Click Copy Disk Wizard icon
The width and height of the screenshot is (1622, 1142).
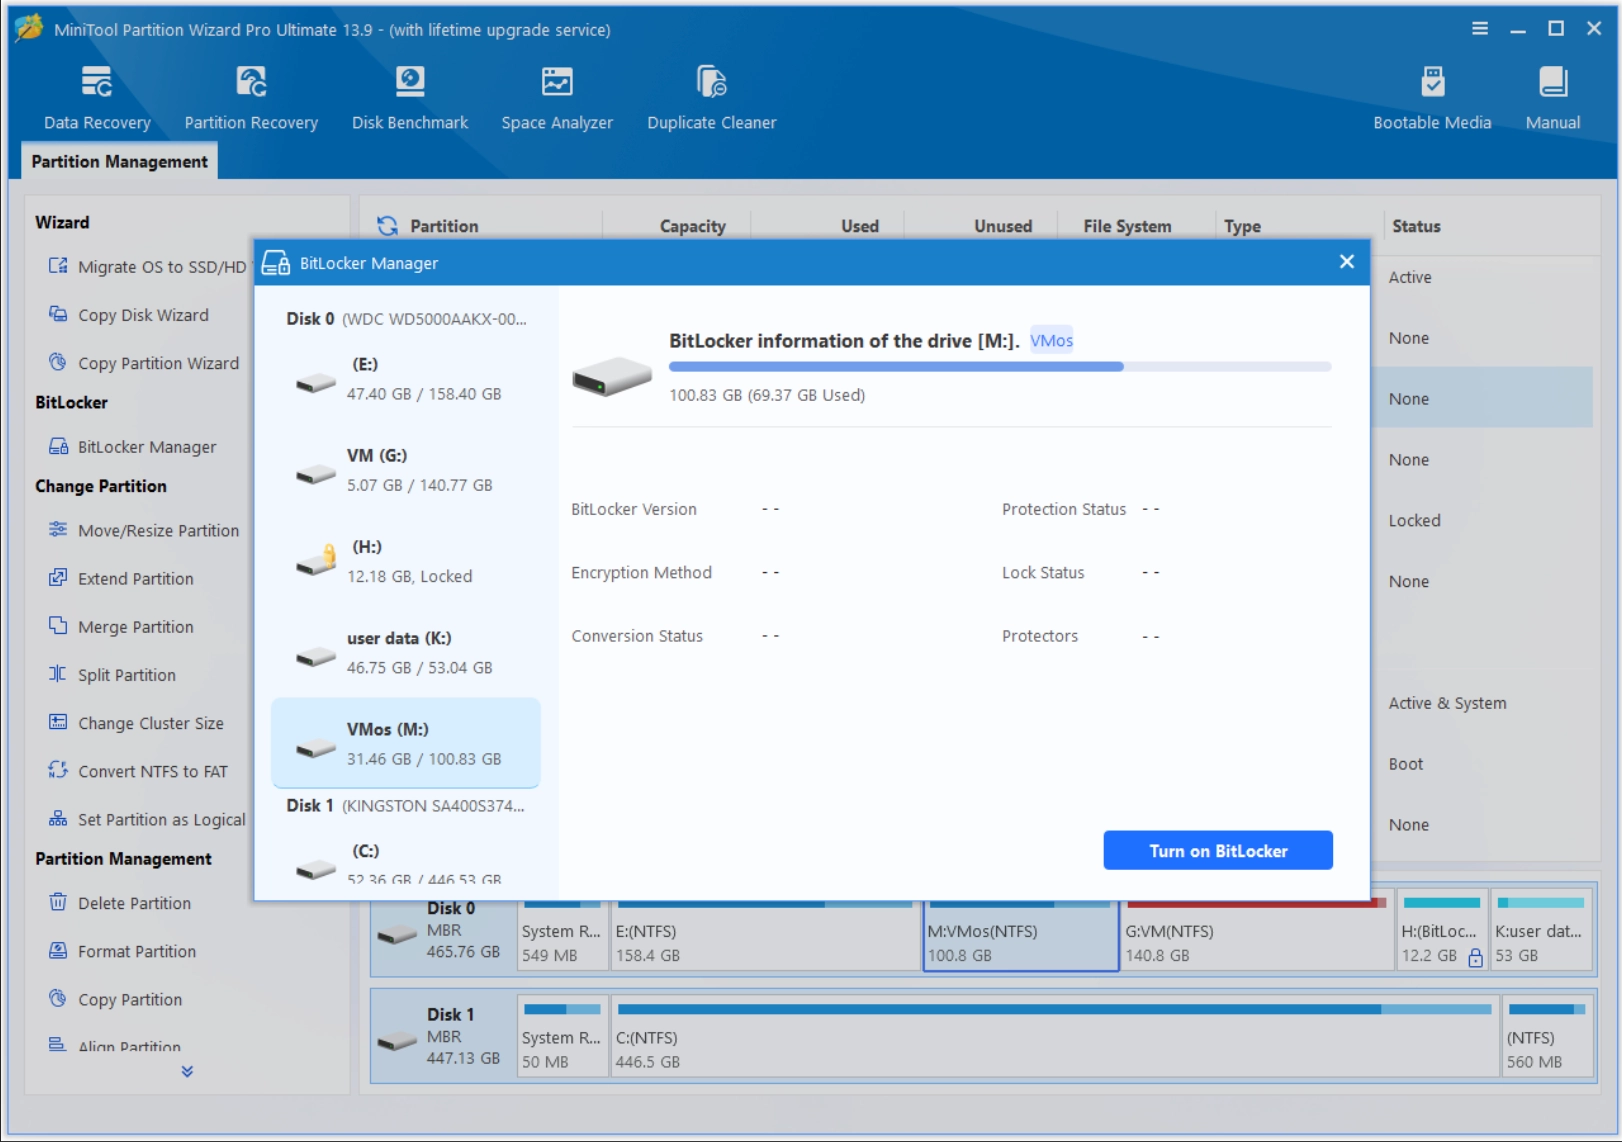[58, 314]
